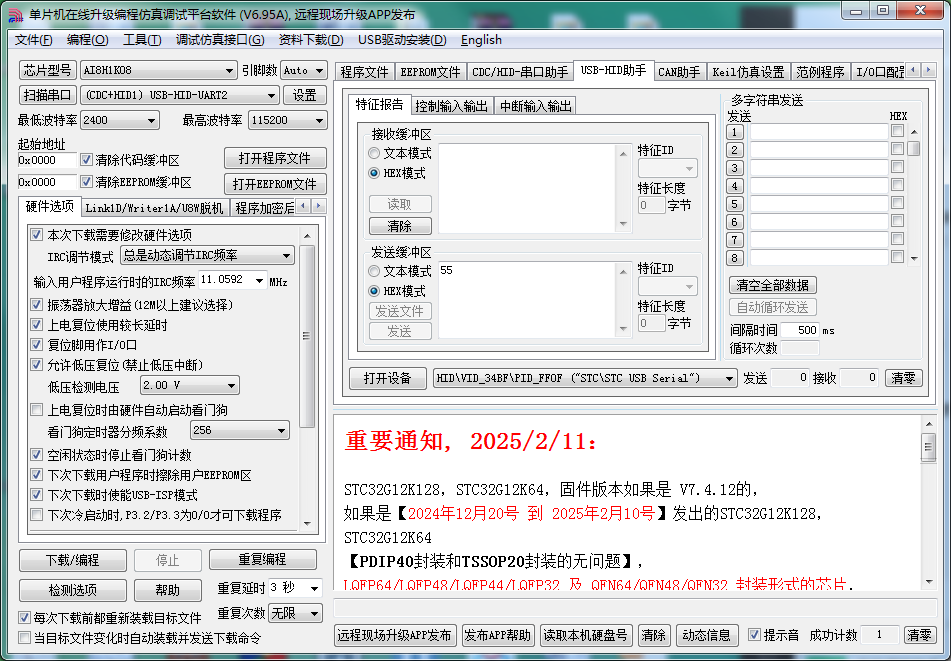Viewport: 951px width, 661px height.
Task: Expand the serial port USB-HID-UART2 dropdown
Action: (x=271, y=95)
